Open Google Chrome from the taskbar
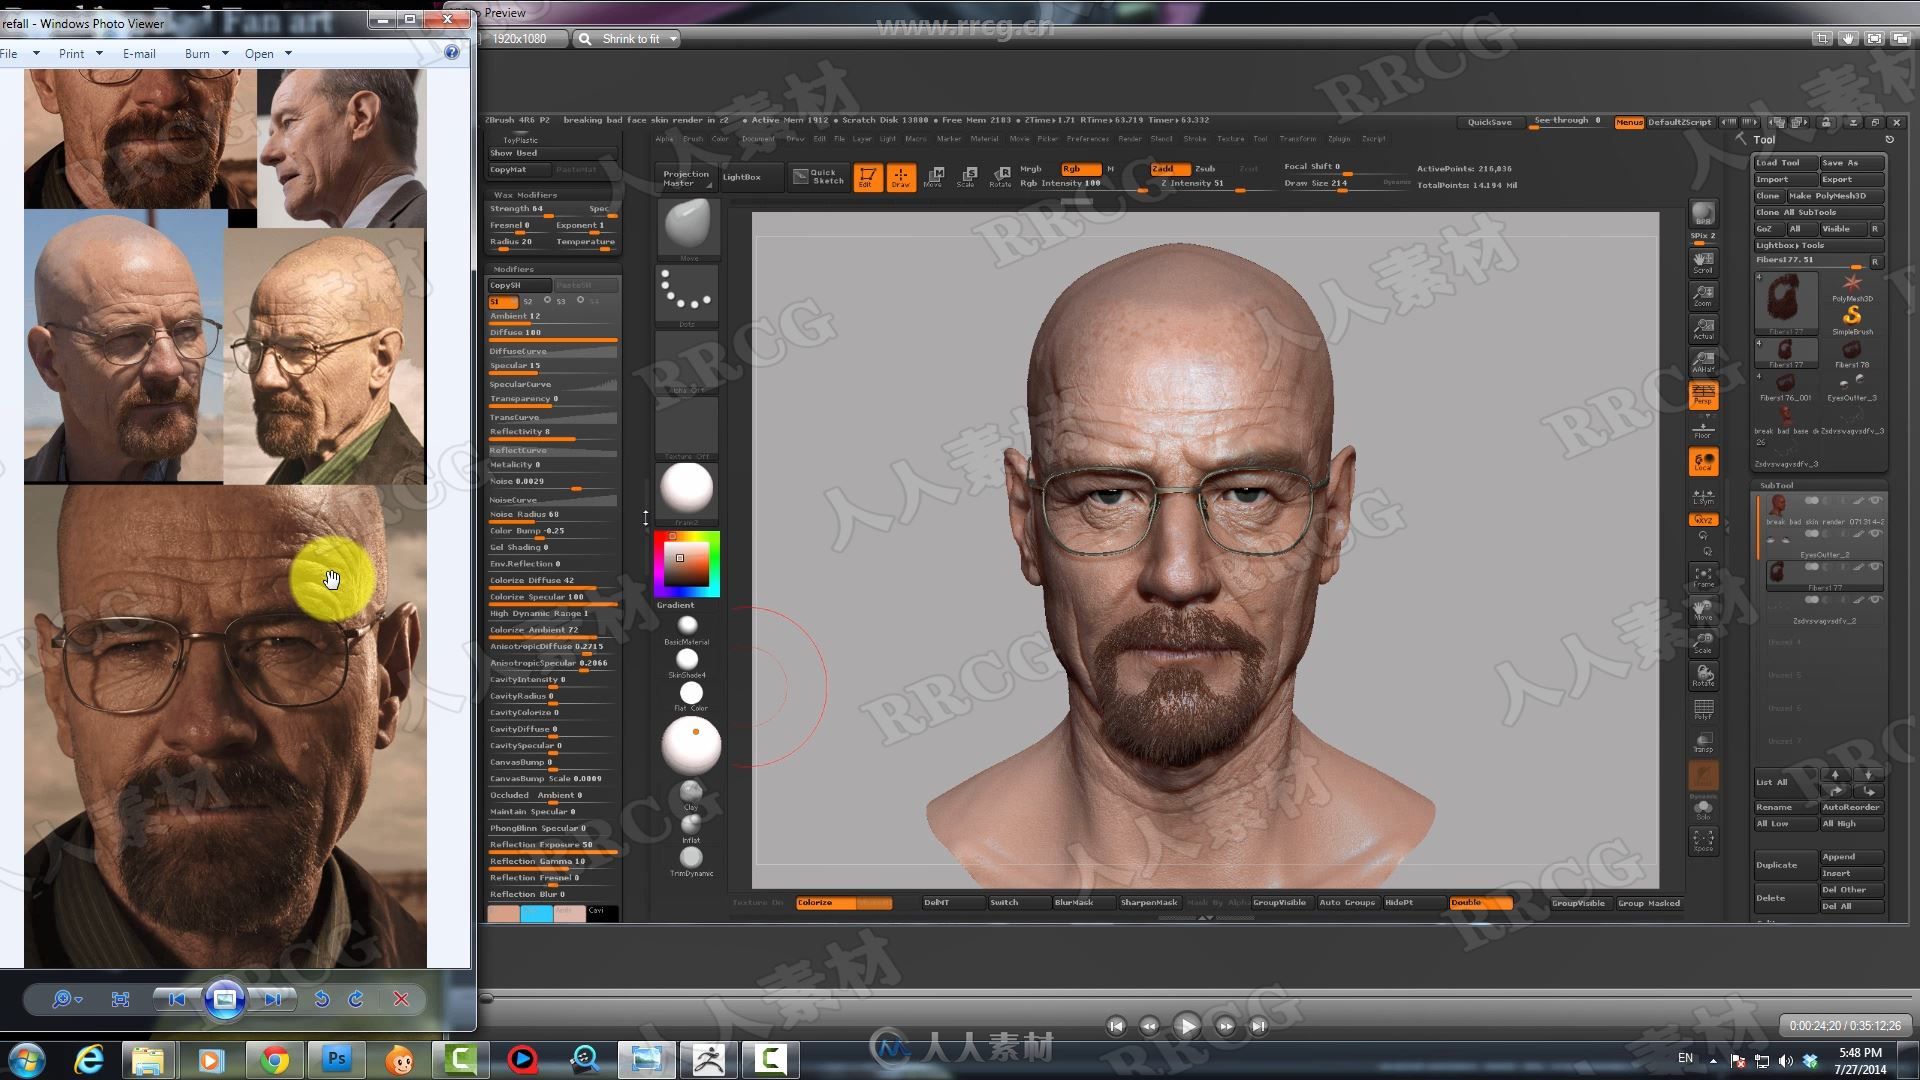This screenshot has width=1920, height=1080. coord(275,1059)
